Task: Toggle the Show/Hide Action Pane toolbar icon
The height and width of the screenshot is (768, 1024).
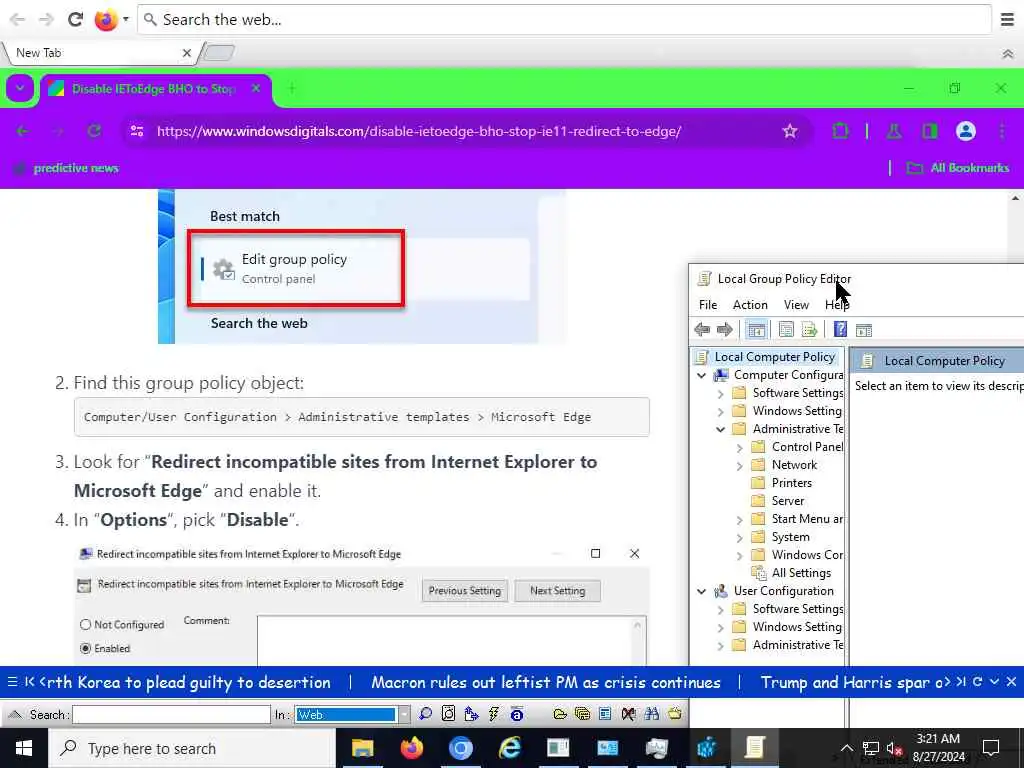Action: (864, 330)
